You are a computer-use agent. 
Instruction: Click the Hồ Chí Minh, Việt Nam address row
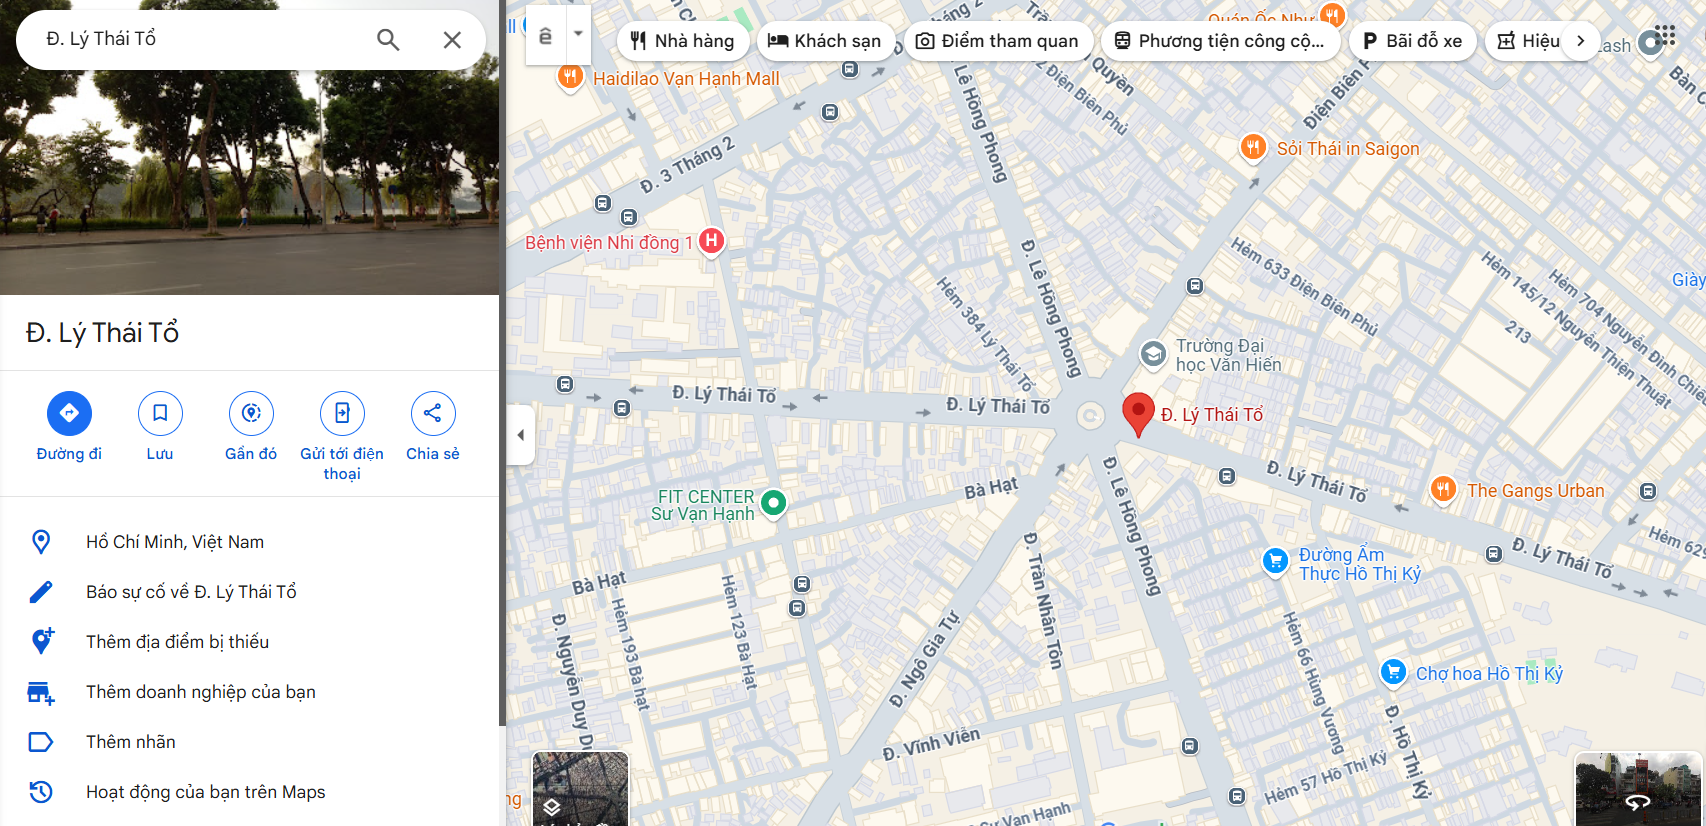(x=249, y=542)
